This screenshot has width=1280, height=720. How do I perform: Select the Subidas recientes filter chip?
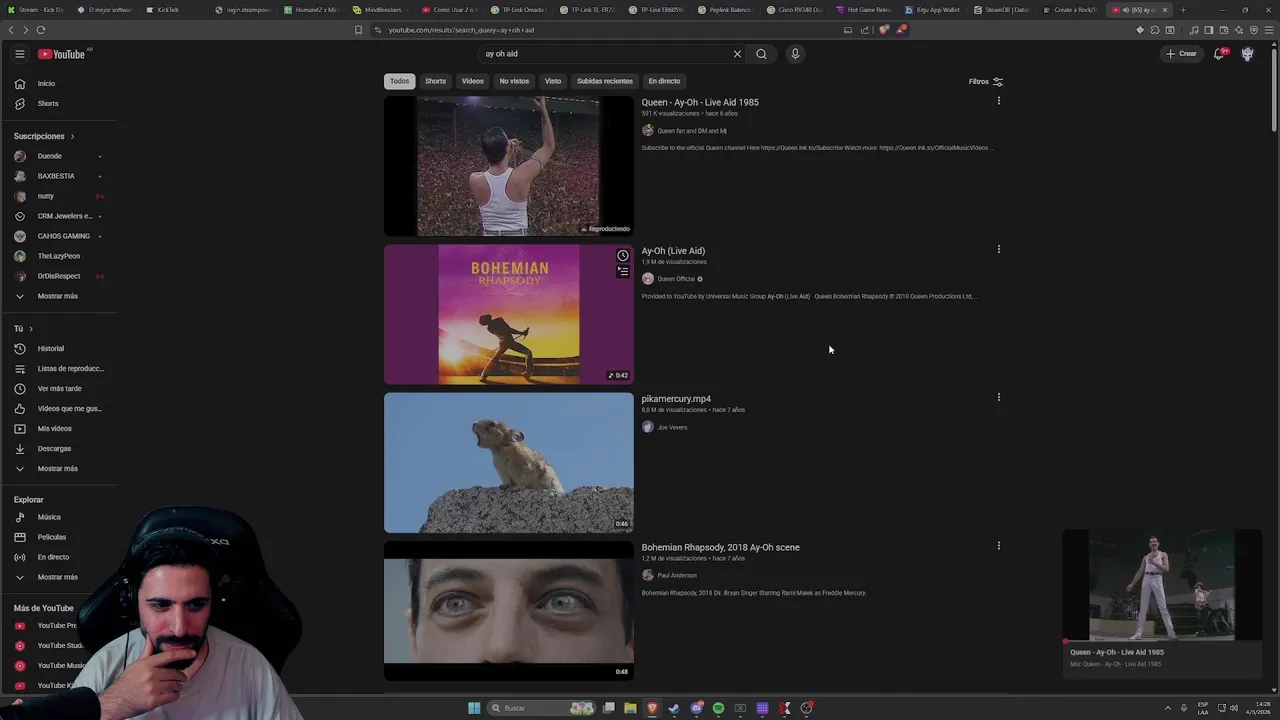(x=605, y=81)
